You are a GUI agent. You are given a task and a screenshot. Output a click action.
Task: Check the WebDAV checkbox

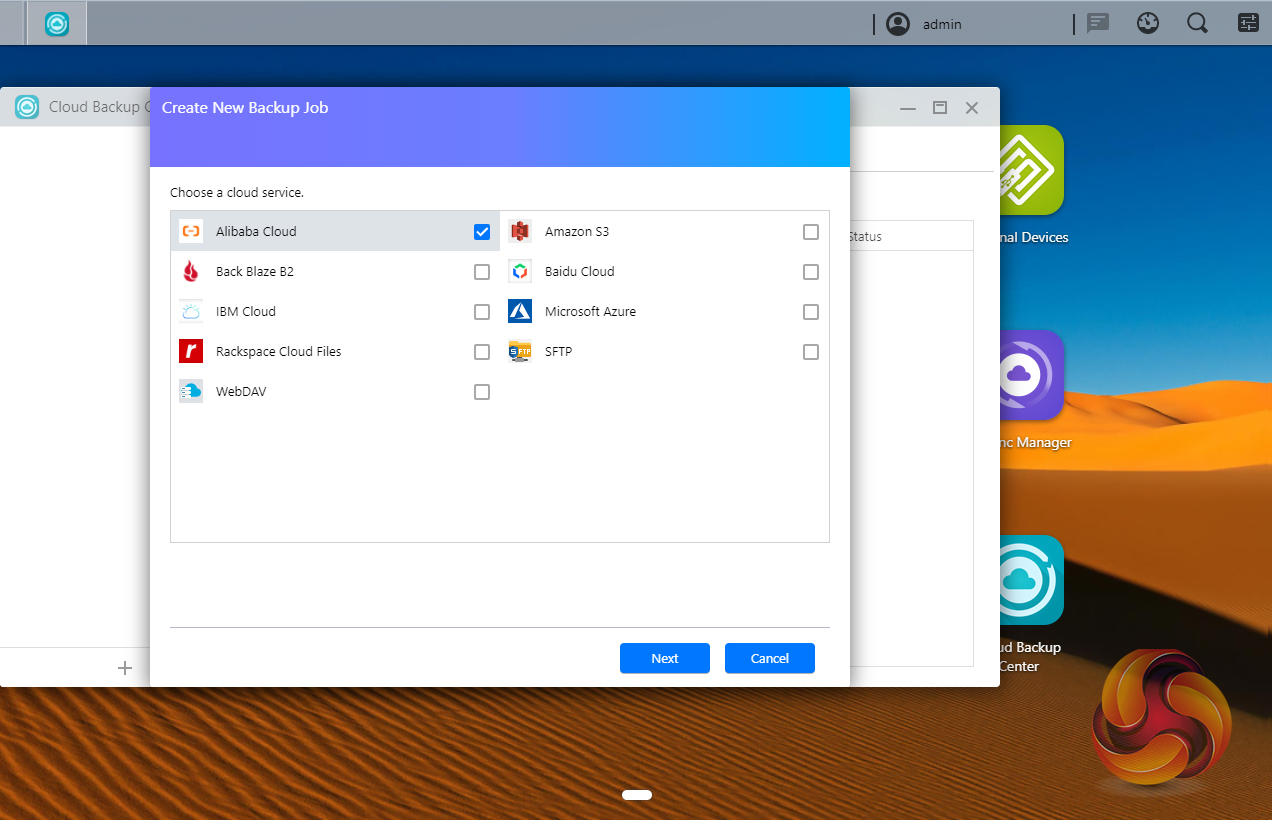482,391
